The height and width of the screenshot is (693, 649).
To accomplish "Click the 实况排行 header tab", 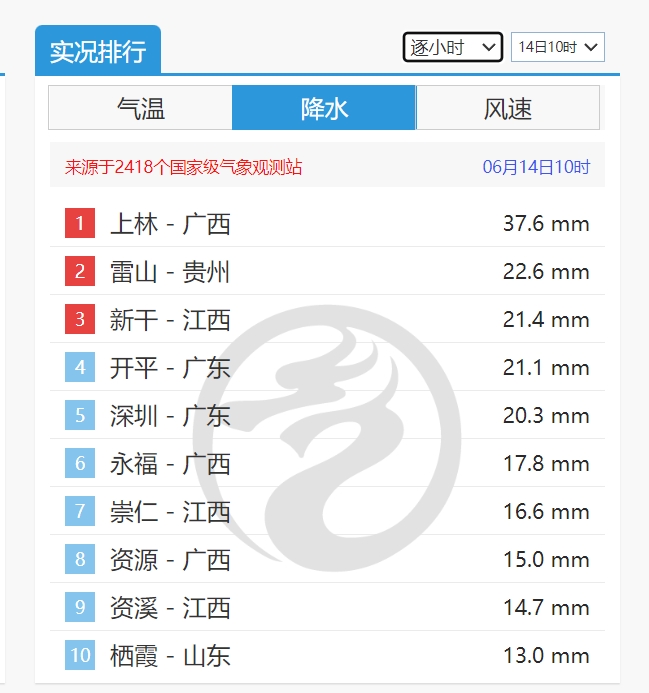I will click(98, 51).
